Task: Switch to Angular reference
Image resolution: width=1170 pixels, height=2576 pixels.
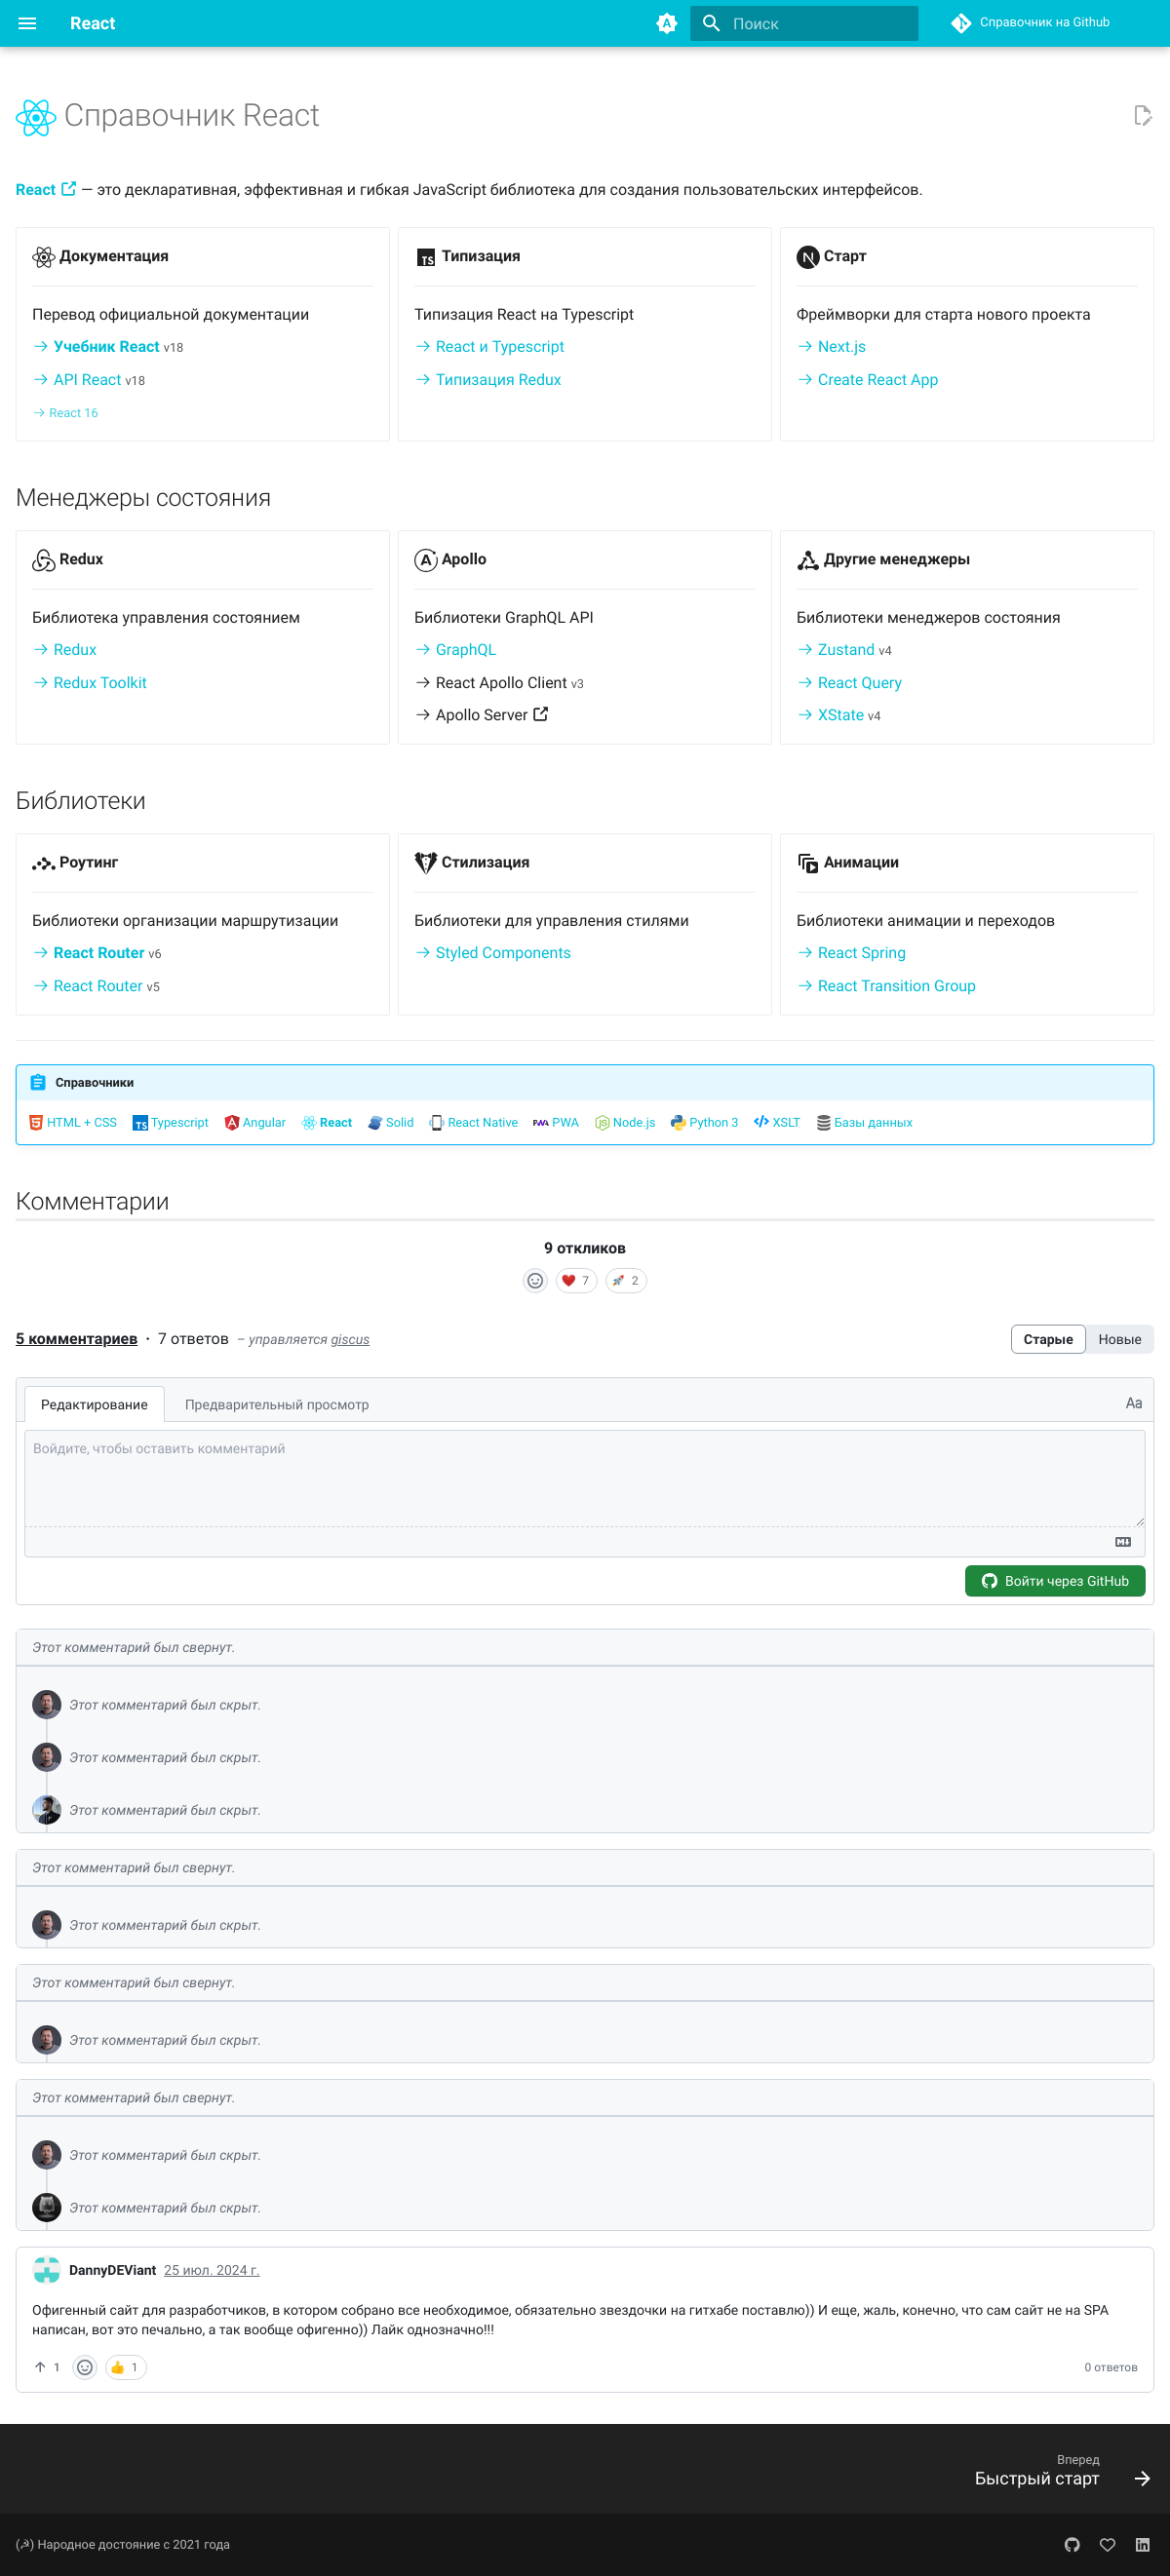Action: pyautogui.click(x=255, y=1123)
